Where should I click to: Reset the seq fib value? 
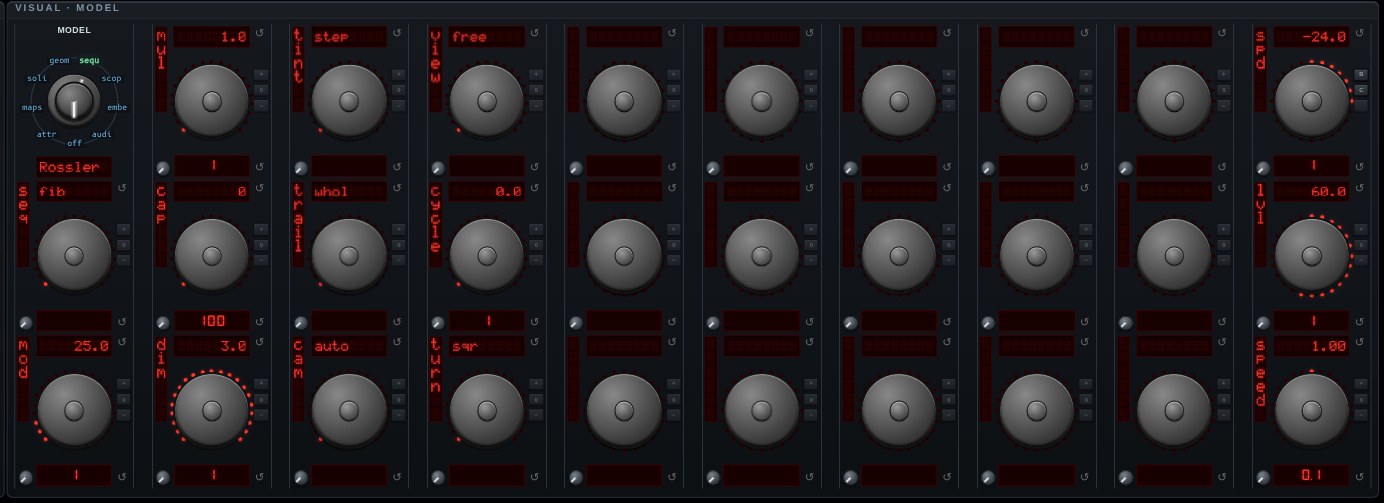coord(122,188)
